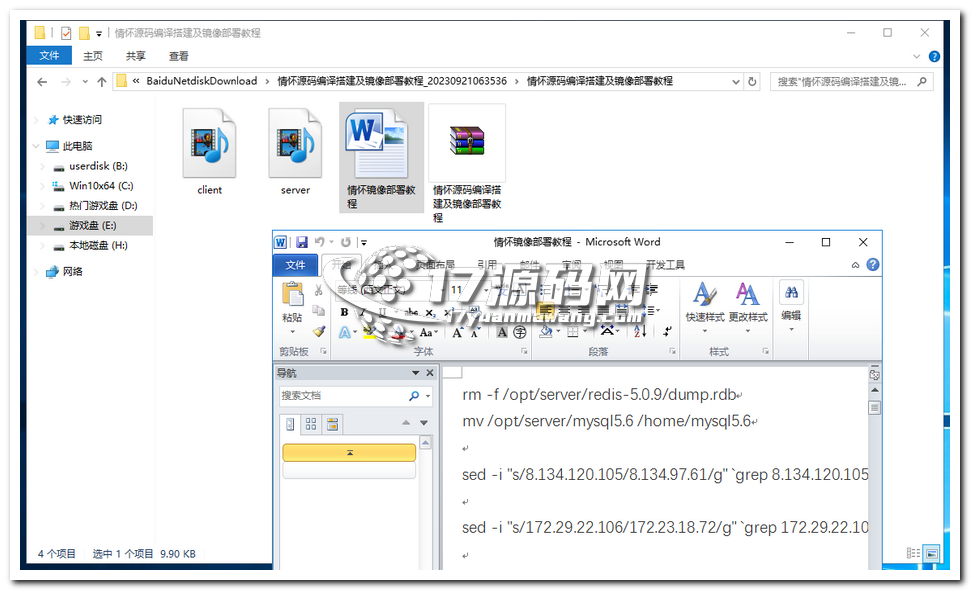Switch Explorer to large icons view
This screenshot has width=971, height=591.
931,553
